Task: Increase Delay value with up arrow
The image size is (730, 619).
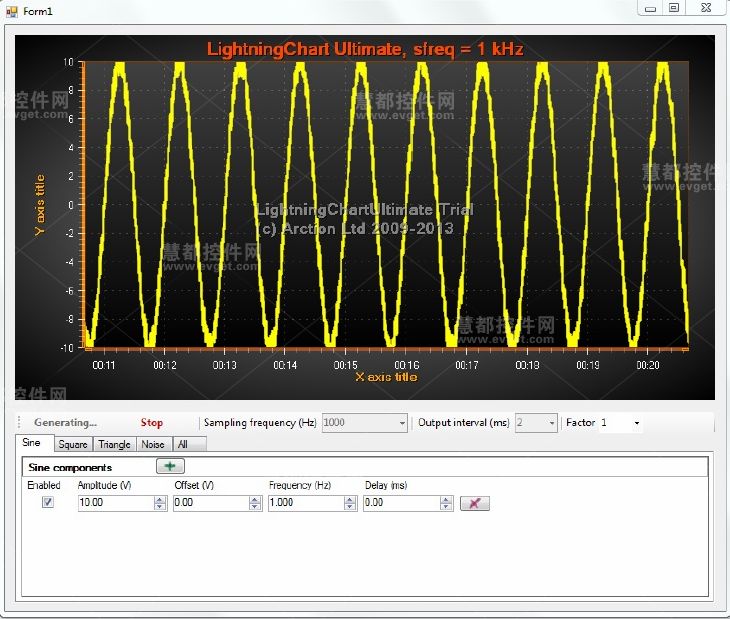Action: point(446,499)
